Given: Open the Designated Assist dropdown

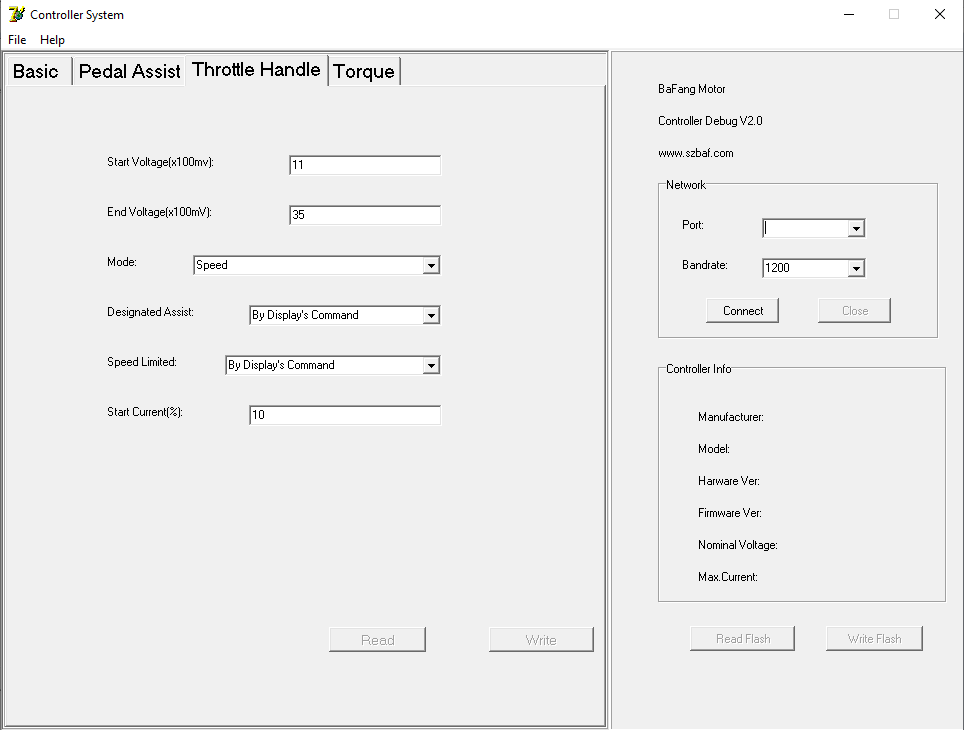Looking at the screenshot, I should 430,316.
